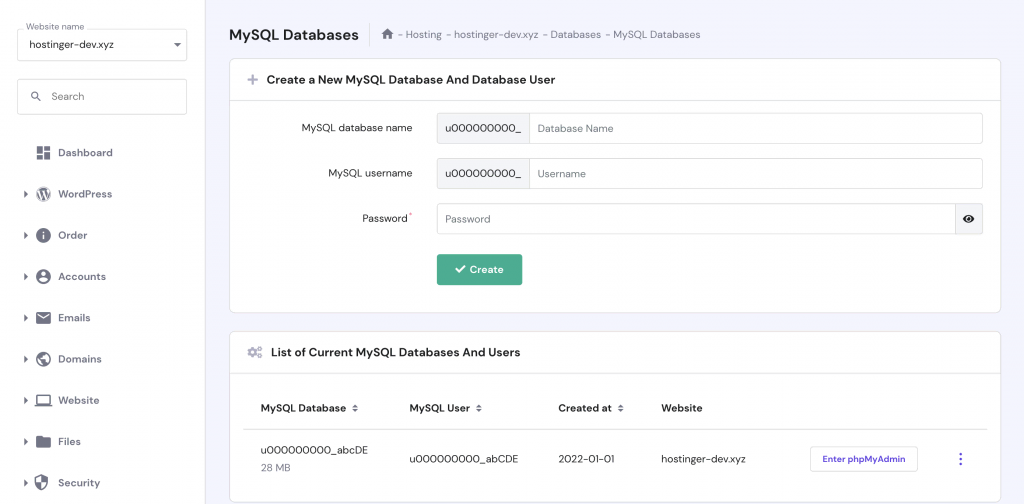This screenshot has width=1024, height=504.
Task: Click the Security shield icon
Action: click(42, 482)
